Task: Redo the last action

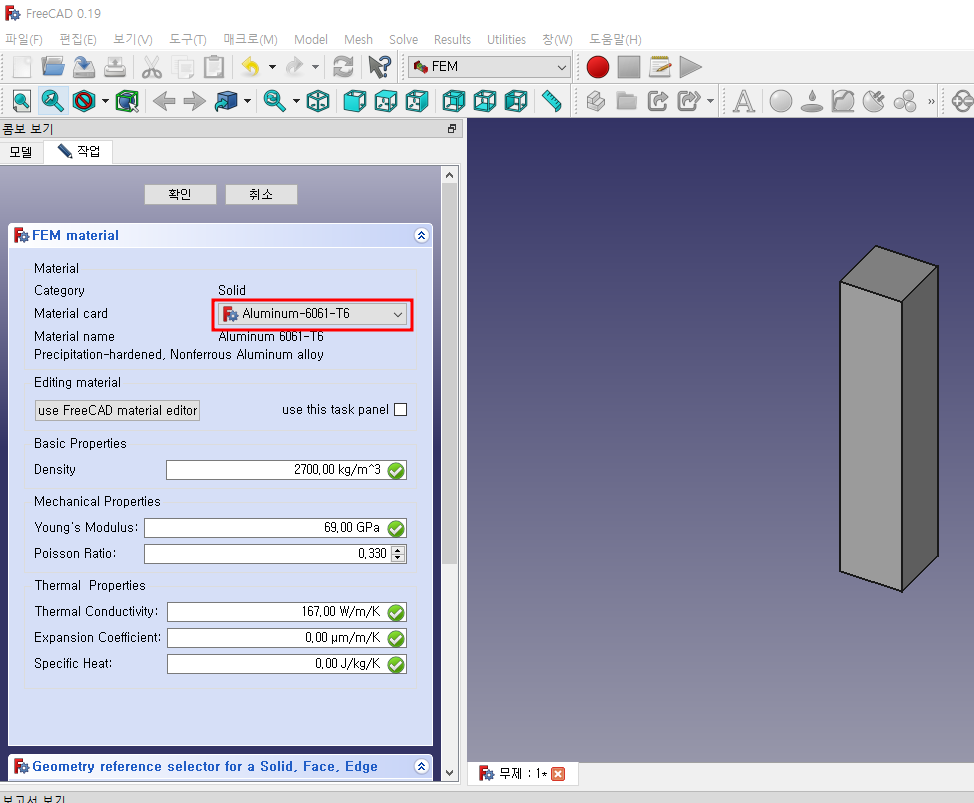Action: coord(294,67)
